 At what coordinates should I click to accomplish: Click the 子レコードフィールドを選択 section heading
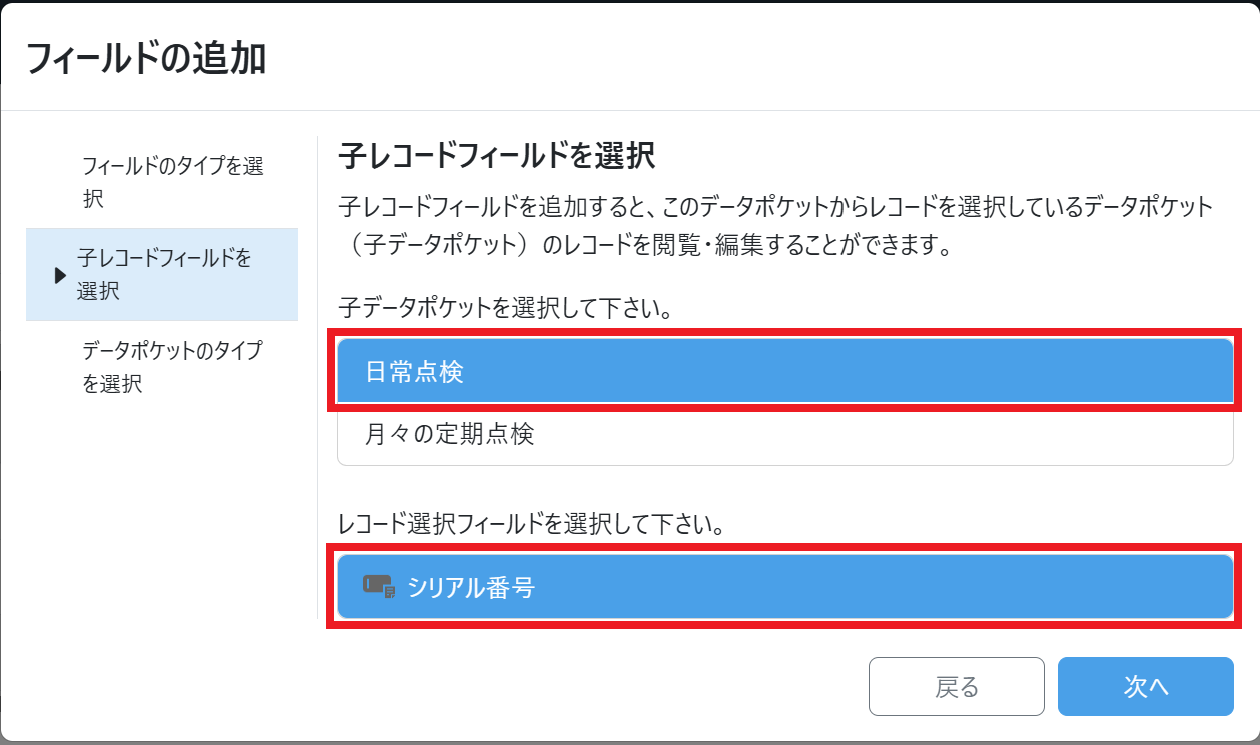(x=496, y=156)
